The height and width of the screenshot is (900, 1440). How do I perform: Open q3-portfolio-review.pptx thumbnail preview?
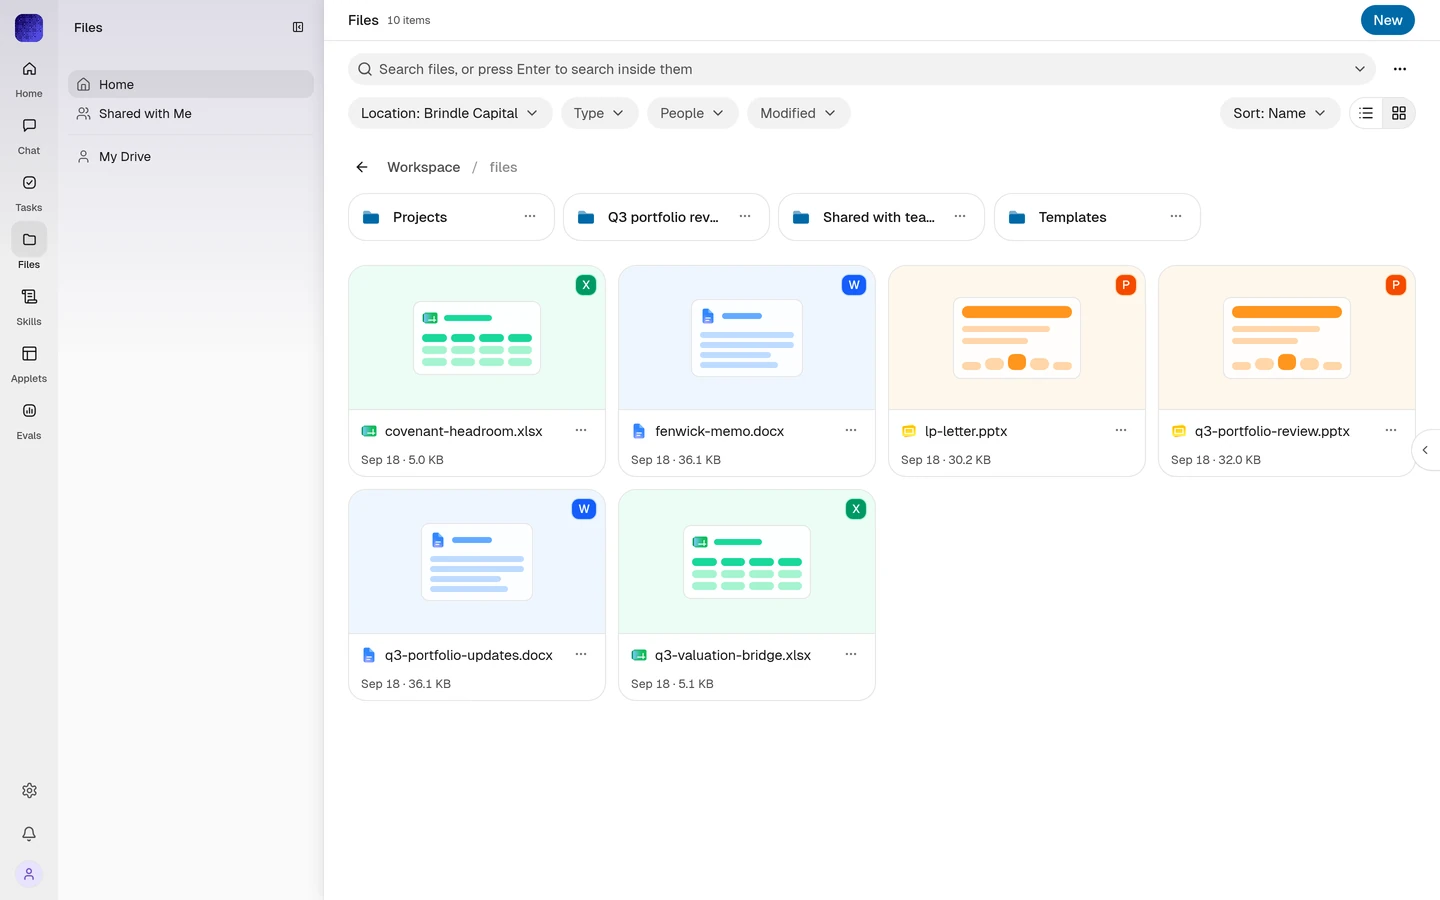coord(1287,338)
